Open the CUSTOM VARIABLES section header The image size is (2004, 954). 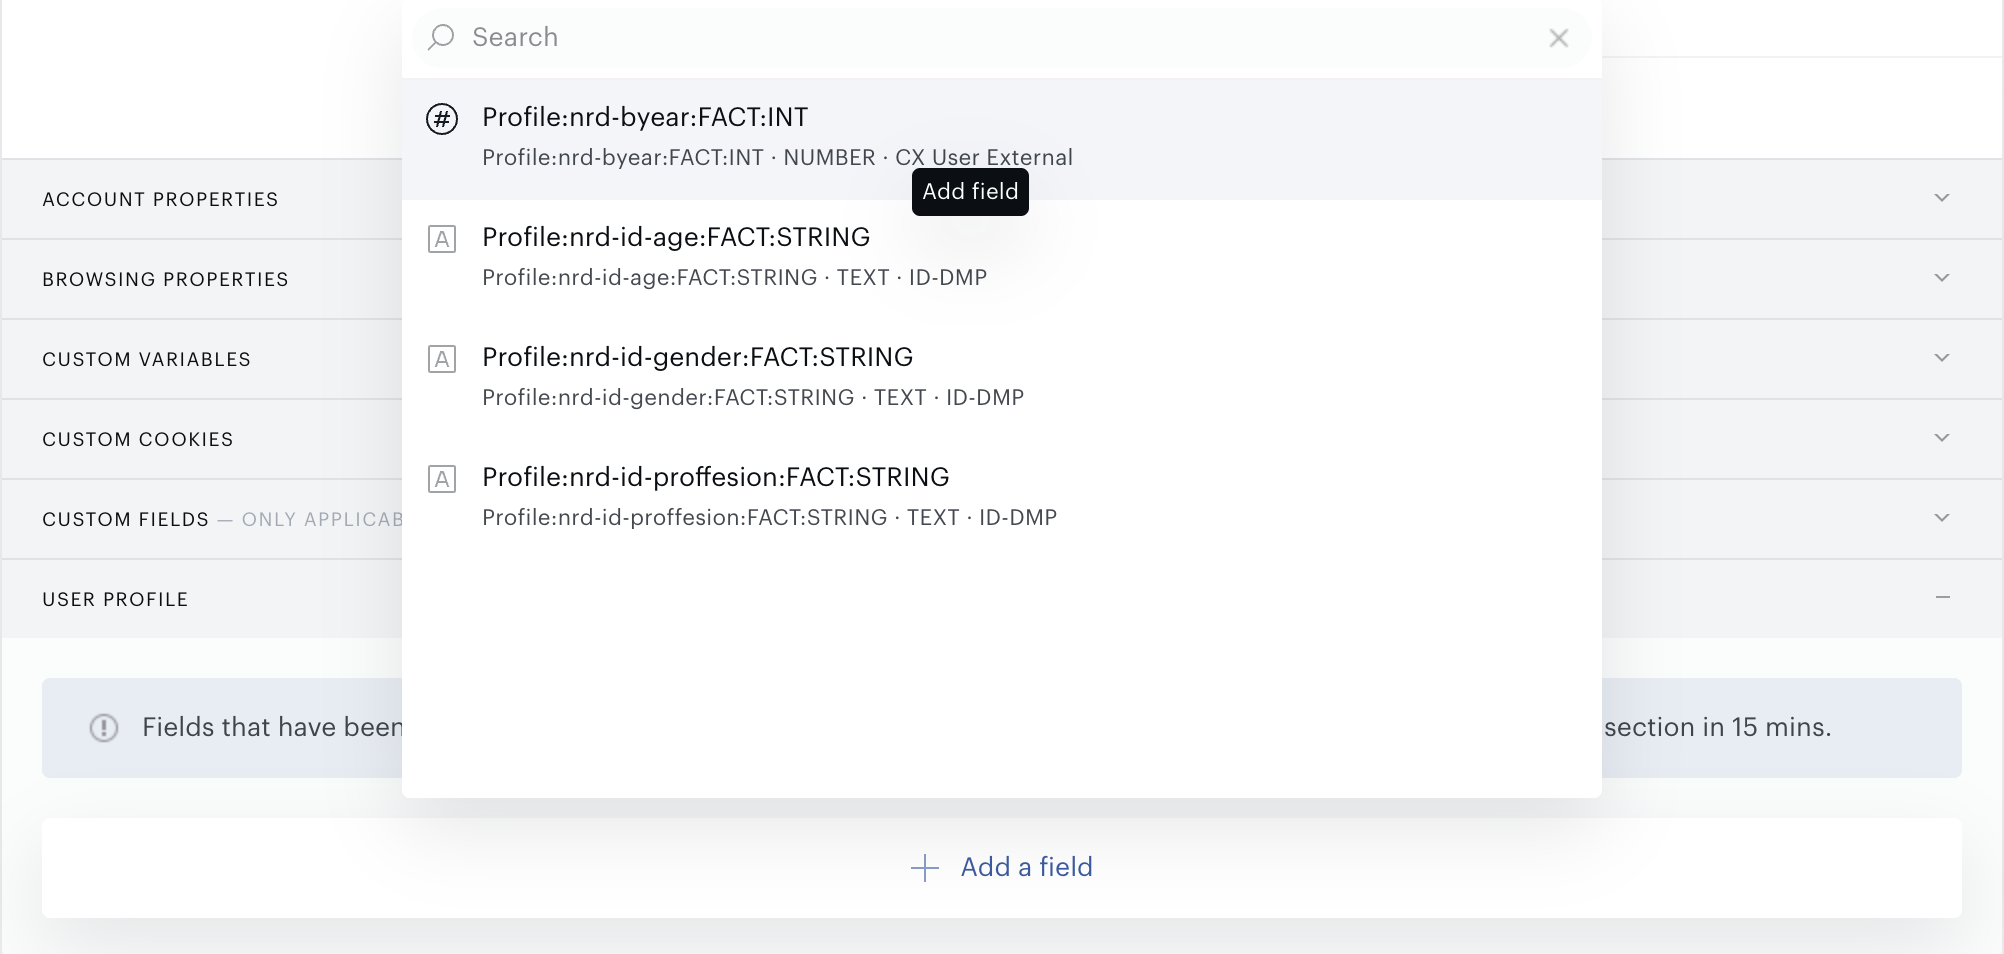click(146, 359)
